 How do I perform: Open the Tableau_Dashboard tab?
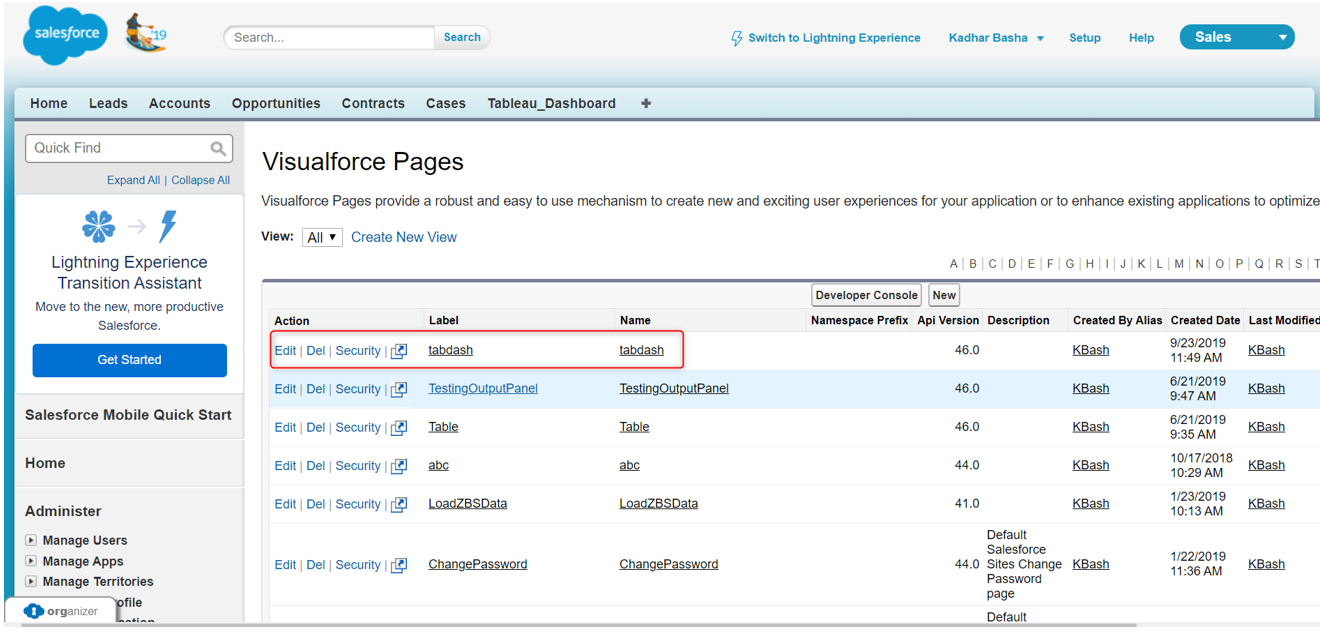[551, 103]
